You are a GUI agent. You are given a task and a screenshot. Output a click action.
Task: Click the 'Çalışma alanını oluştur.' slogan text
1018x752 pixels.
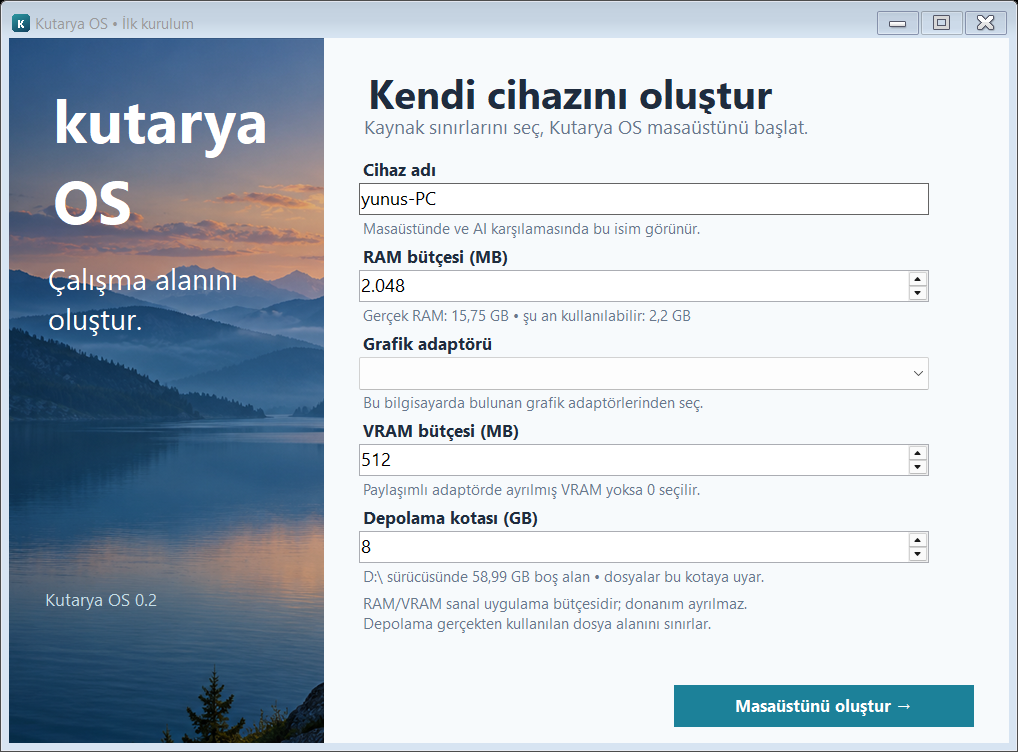[143, 301]
